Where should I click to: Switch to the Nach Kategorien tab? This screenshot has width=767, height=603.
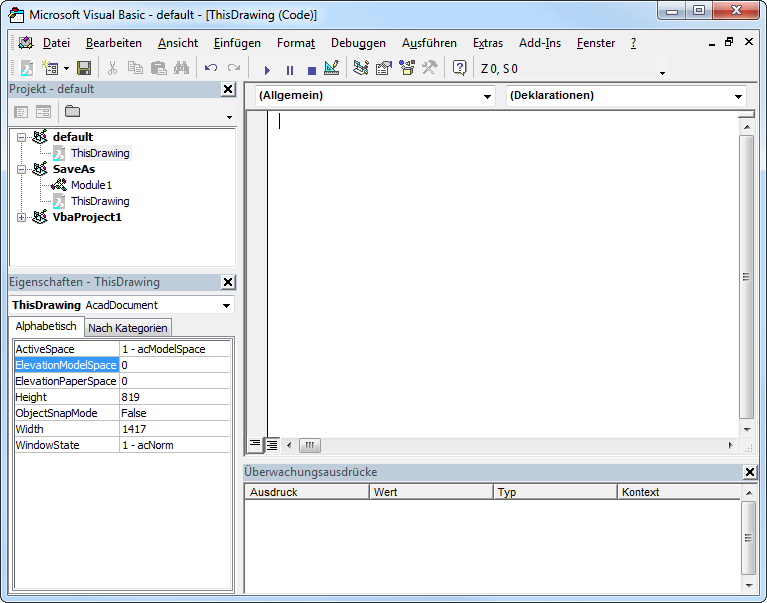coord(128,328)
